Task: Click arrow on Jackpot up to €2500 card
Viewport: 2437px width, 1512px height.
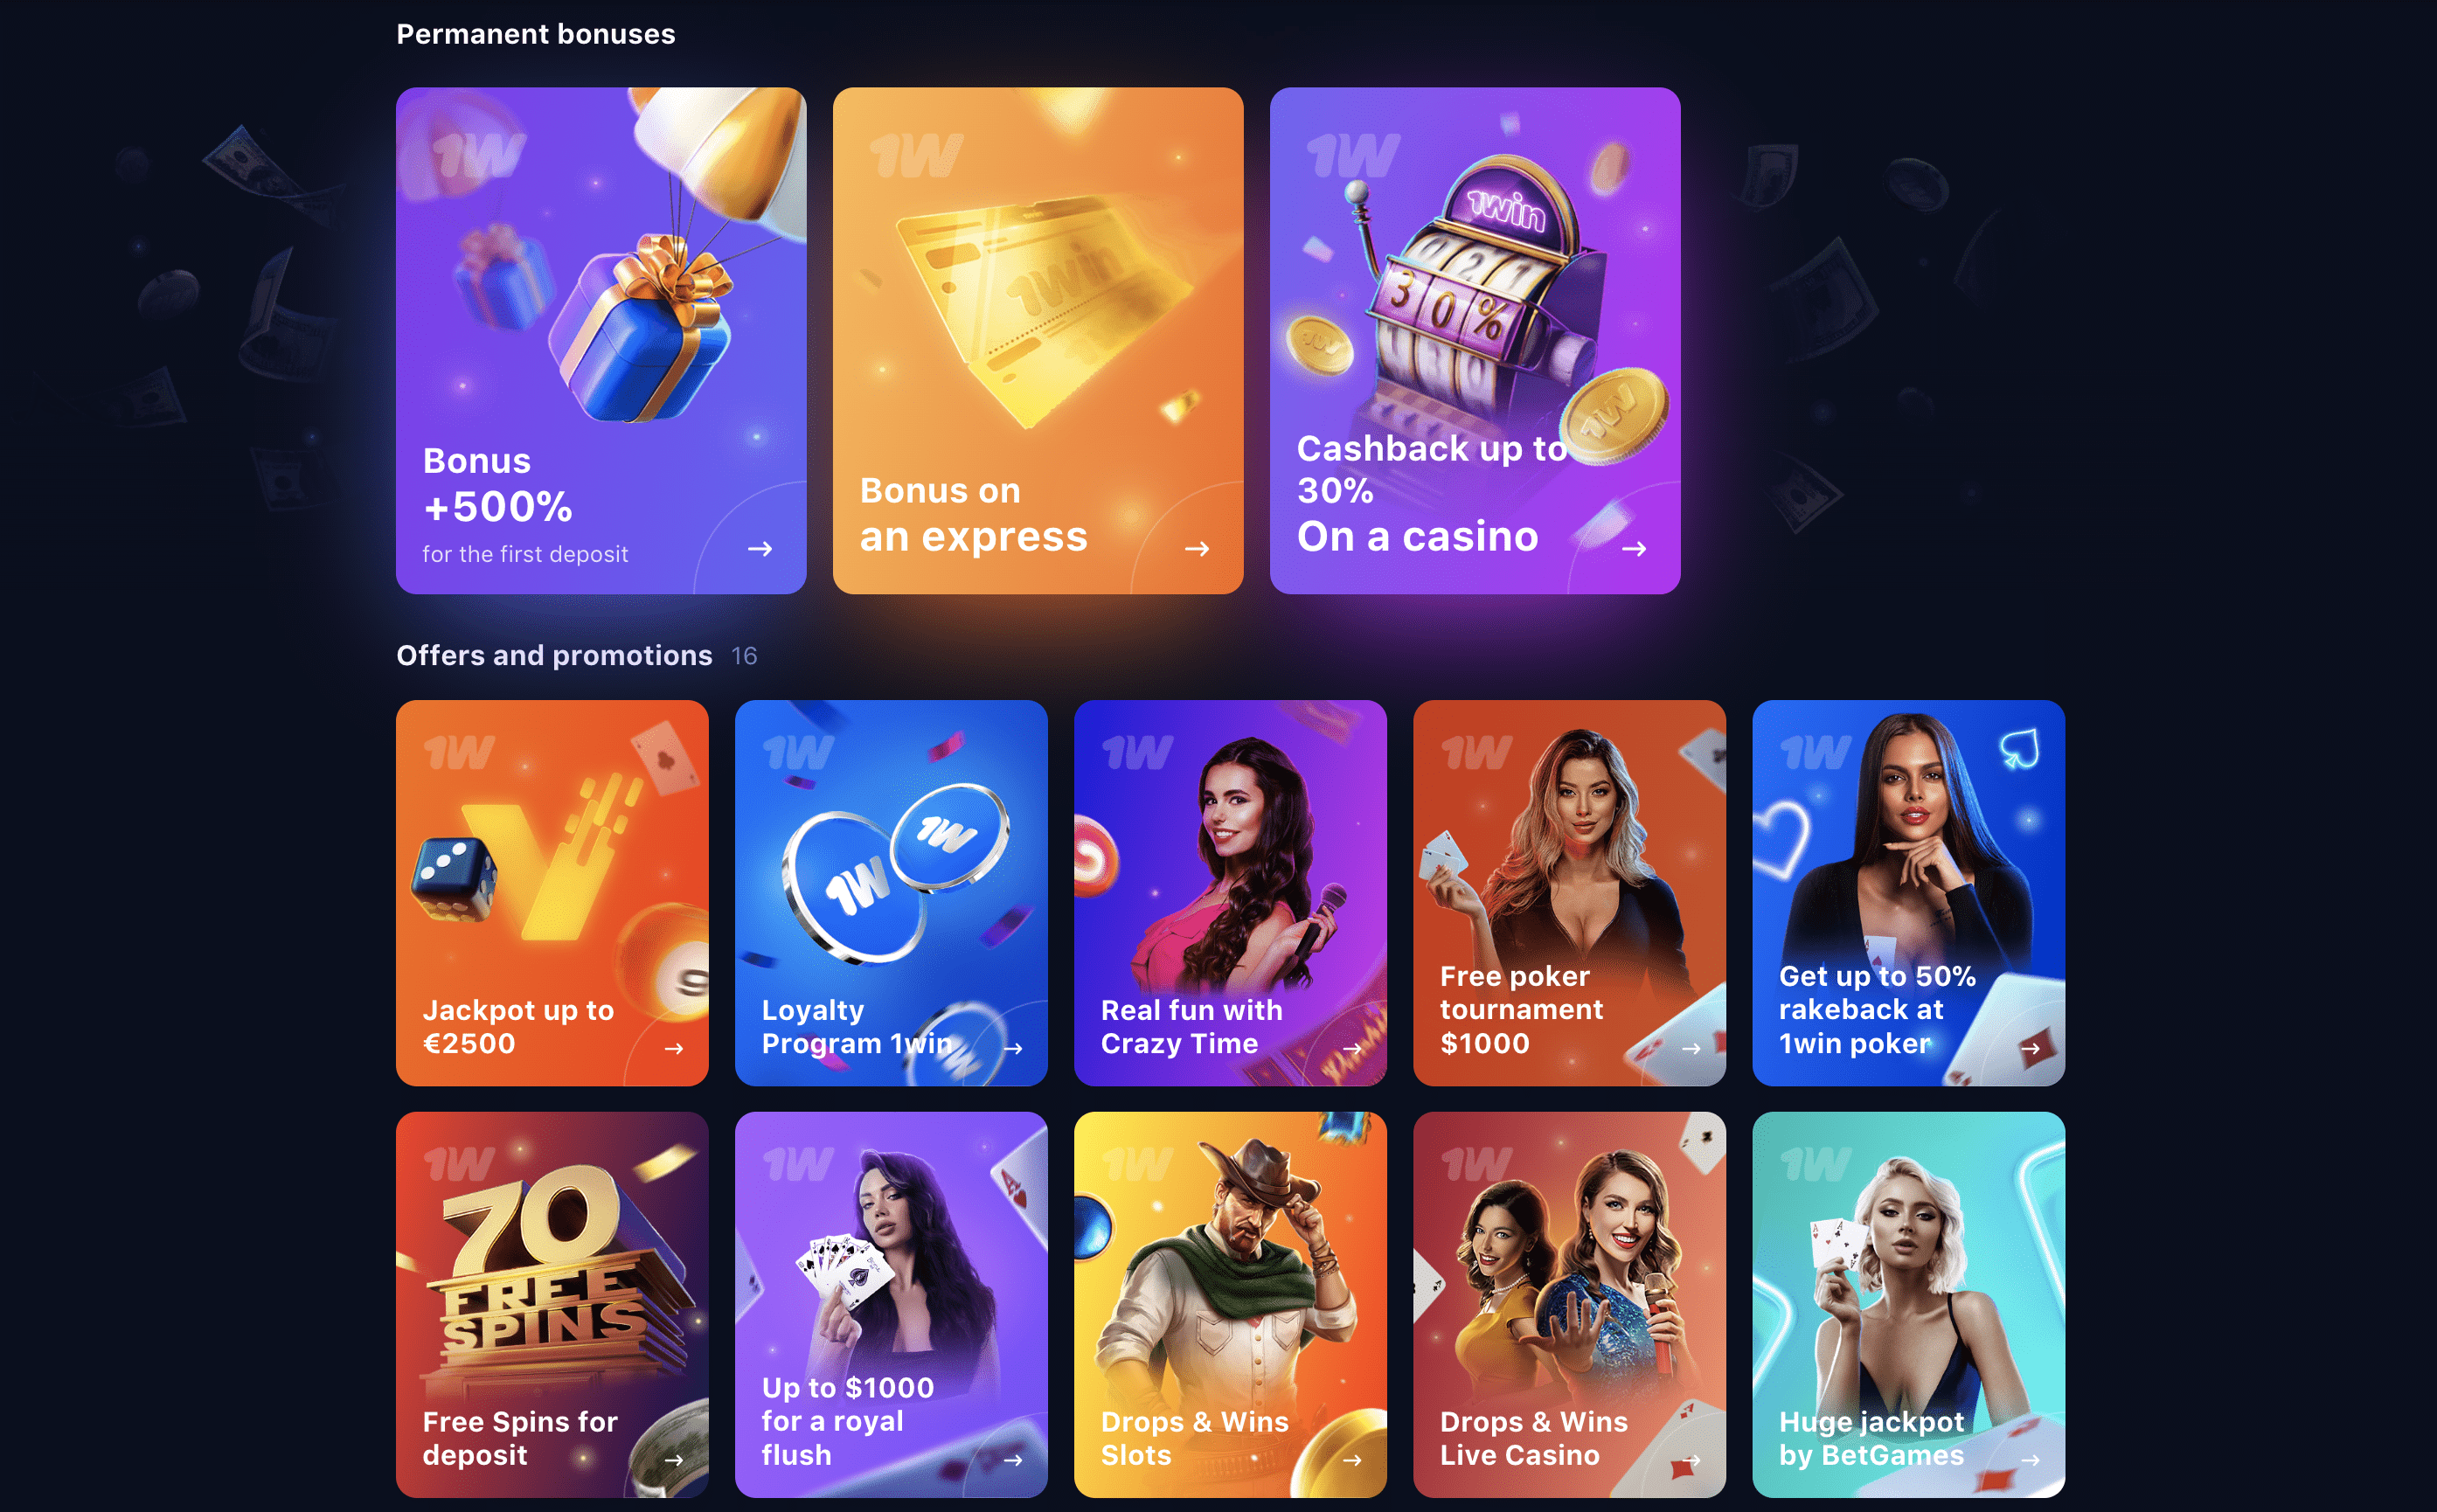Action: coord(674,1048)
